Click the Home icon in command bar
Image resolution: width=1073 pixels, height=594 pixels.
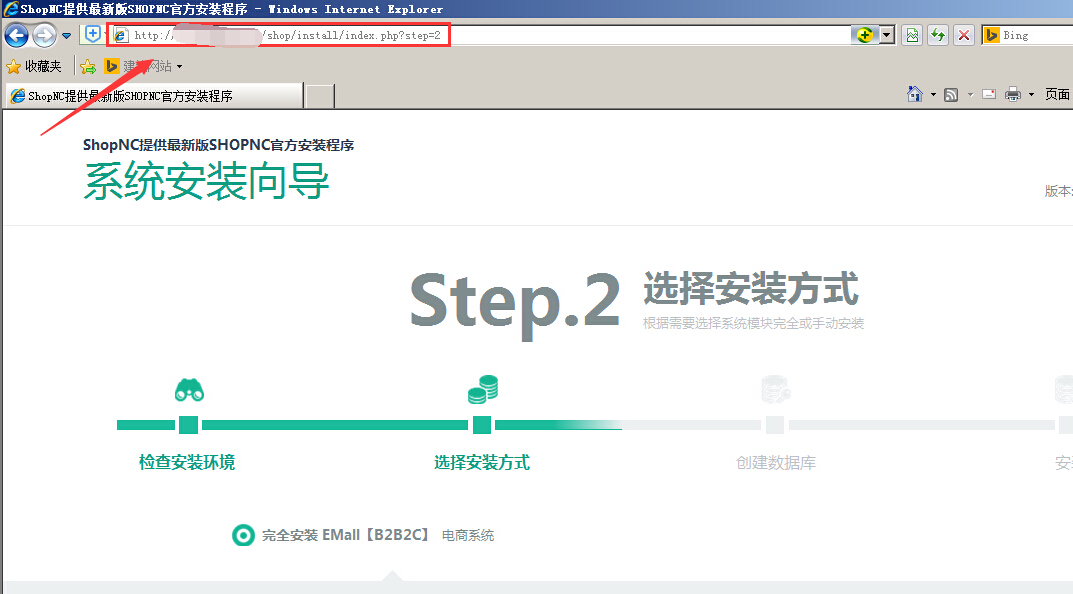coord(915,94)
